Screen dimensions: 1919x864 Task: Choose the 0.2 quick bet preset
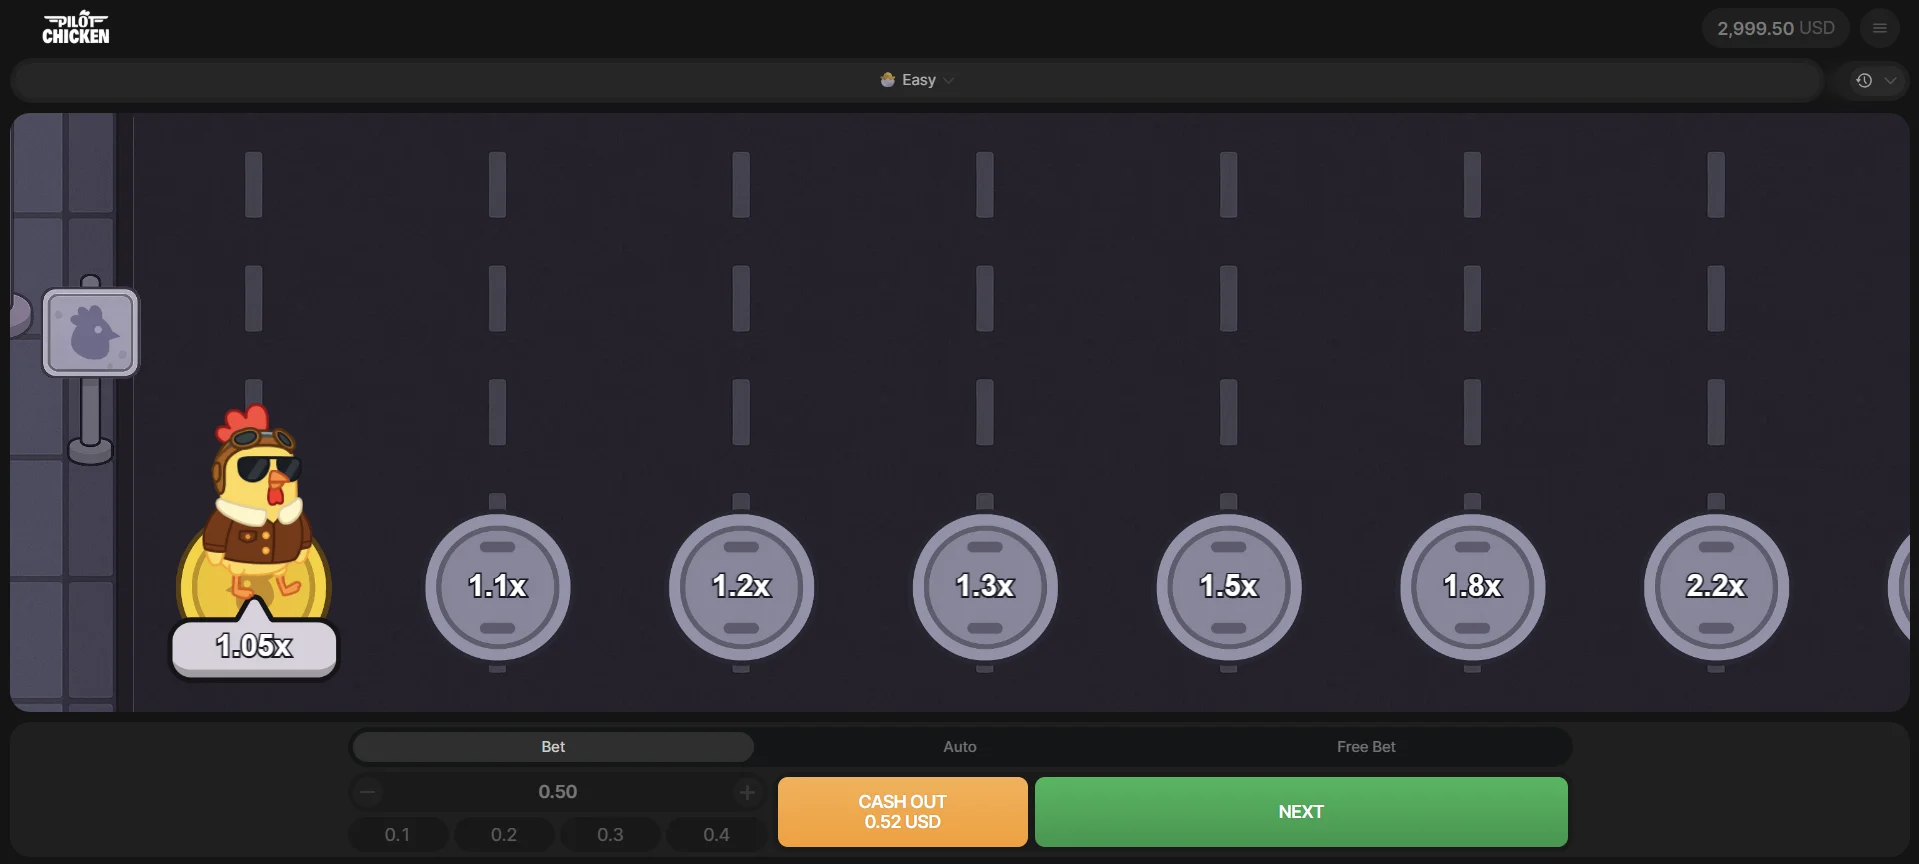pos(504,834)
